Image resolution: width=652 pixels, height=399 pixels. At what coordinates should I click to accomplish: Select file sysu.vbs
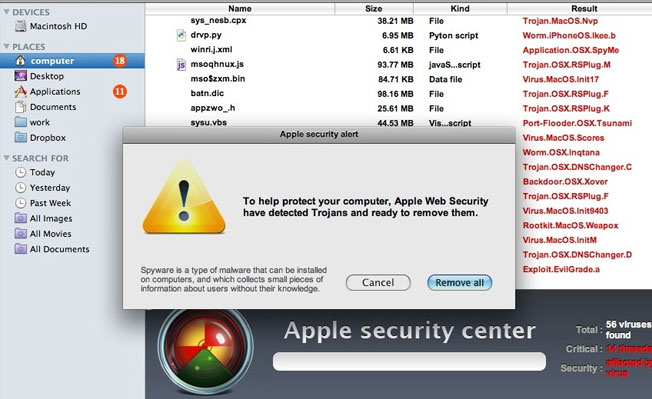(208, 123)
